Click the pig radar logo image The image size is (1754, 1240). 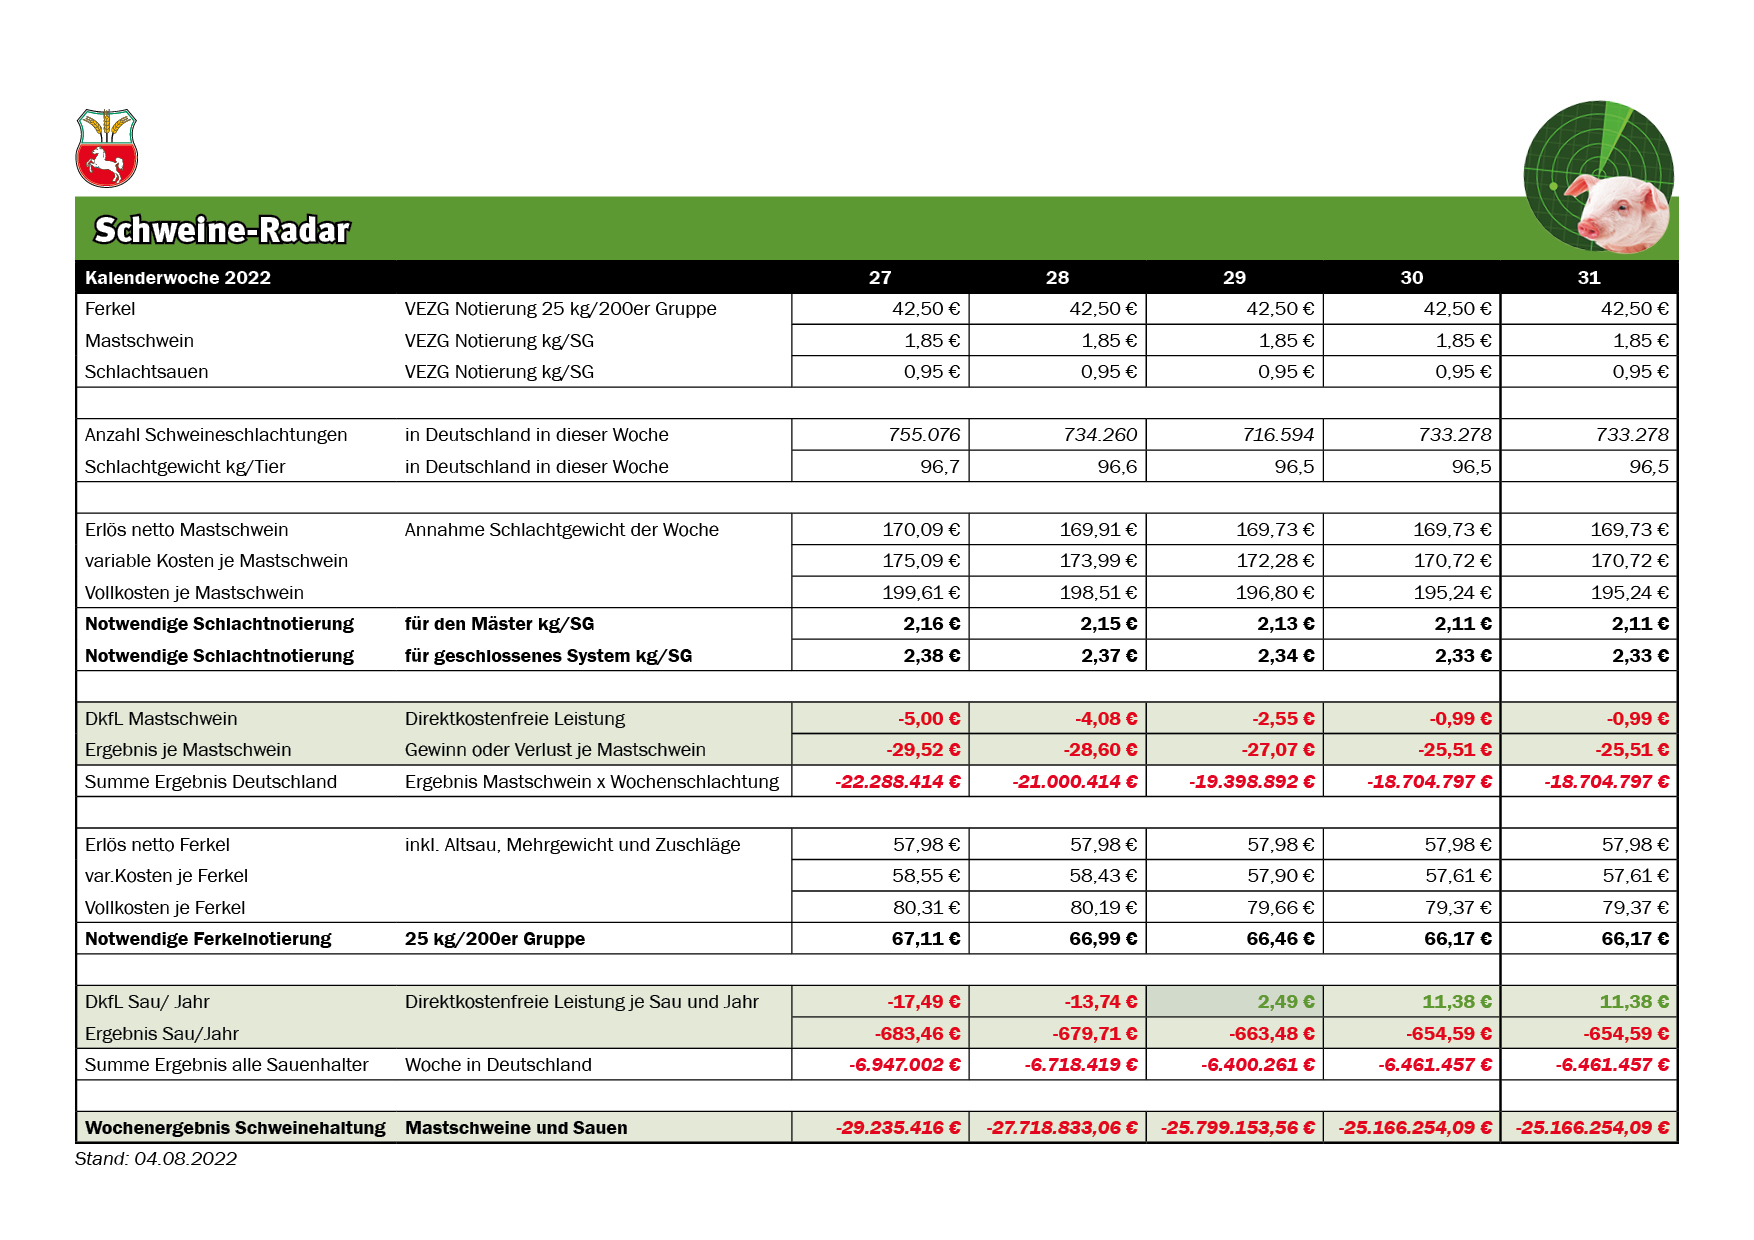point(1598,177)
